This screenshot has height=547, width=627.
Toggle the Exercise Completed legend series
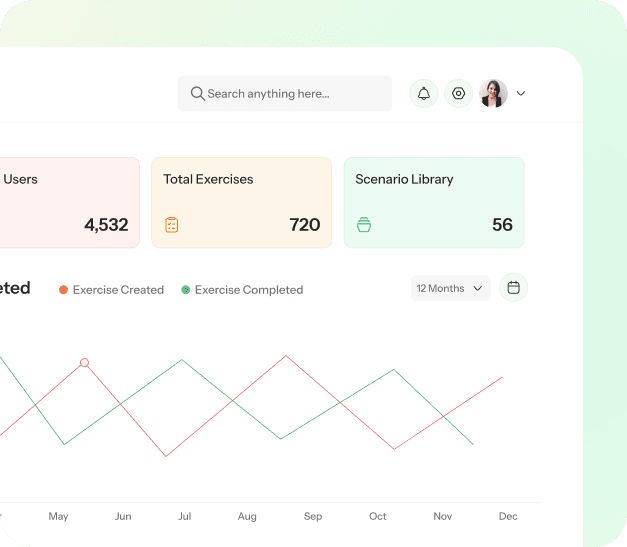point(242,290)
